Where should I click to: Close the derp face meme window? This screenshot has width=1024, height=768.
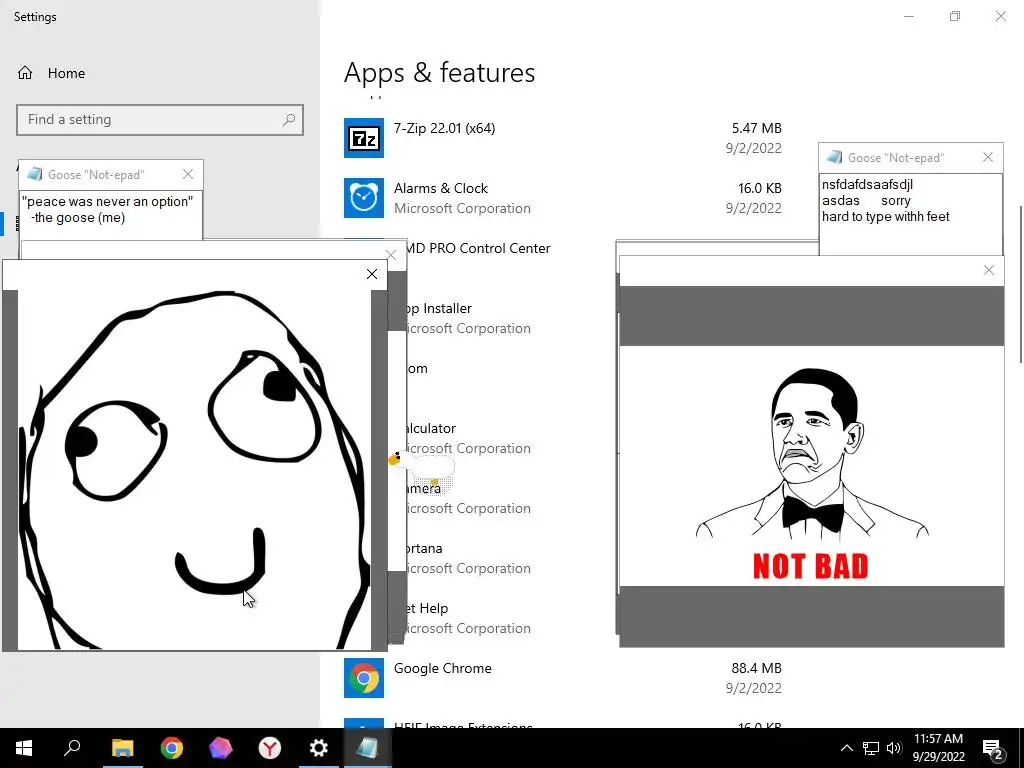point(372,274)
